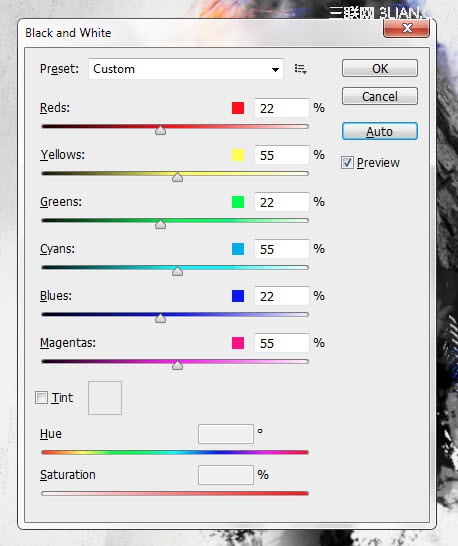Click the blue swatch beside Blues

(238, 296)
